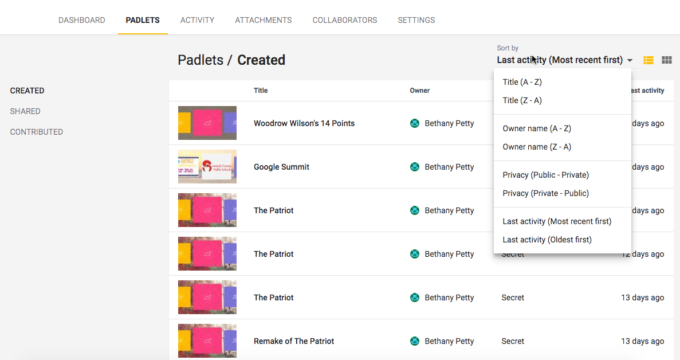Pick Last activity (Oldest first)

[547, 239]
